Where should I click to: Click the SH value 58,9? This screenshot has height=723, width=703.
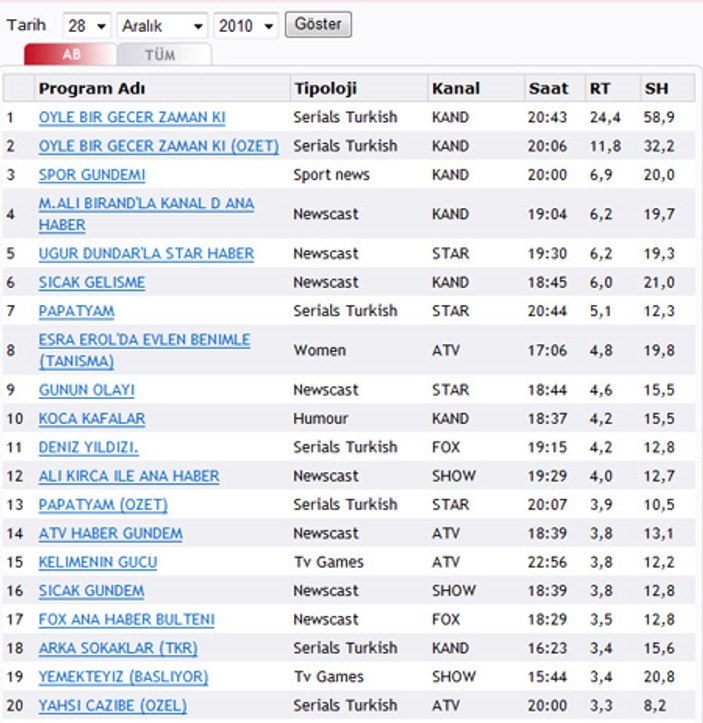click(659, 118)
